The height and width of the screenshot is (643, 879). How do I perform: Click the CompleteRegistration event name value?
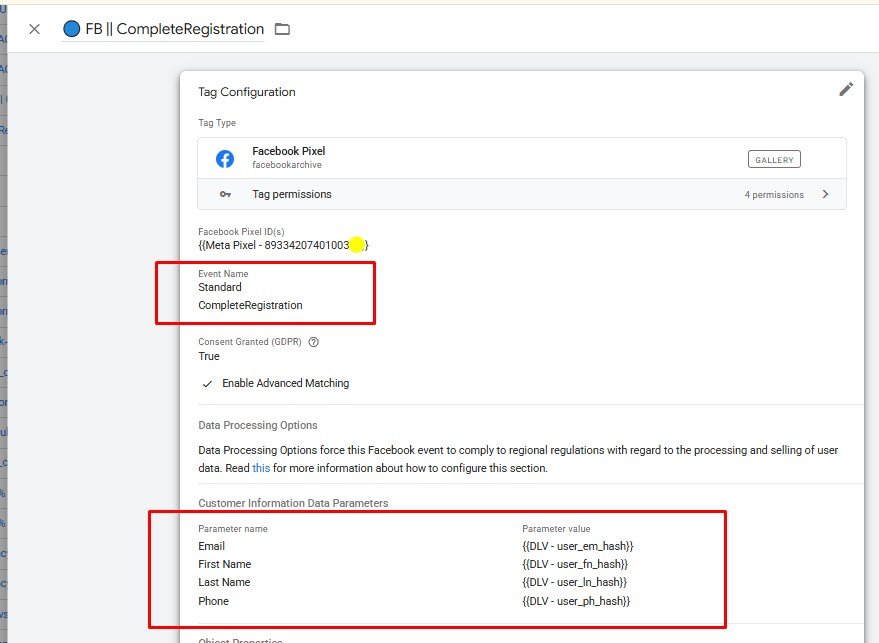point(250,305)
